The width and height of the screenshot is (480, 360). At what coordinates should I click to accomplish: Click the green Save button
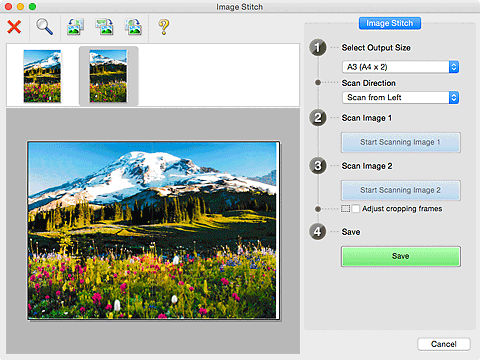[401, 256]
